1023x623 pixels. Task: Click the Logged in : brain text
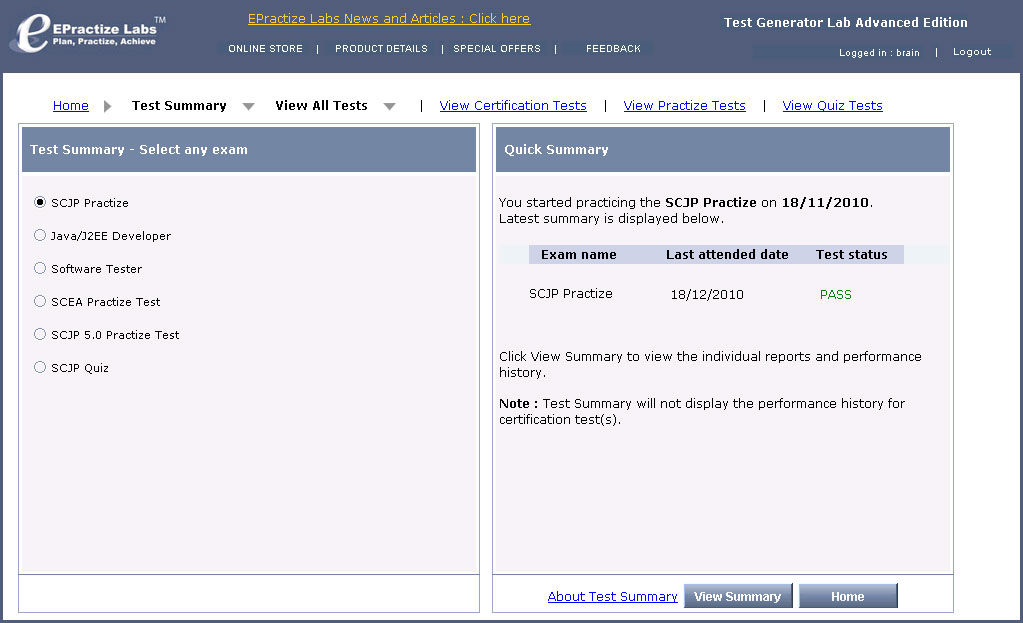point(879,53)
